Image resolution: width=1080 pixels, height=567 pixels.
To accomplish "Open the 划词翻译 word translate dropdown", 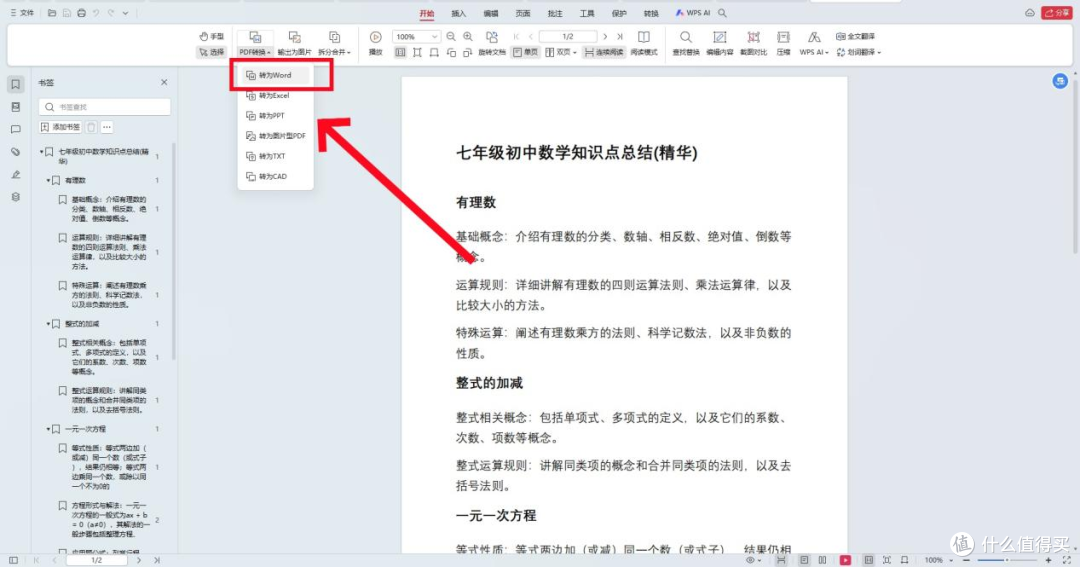I will click(858, 52).
